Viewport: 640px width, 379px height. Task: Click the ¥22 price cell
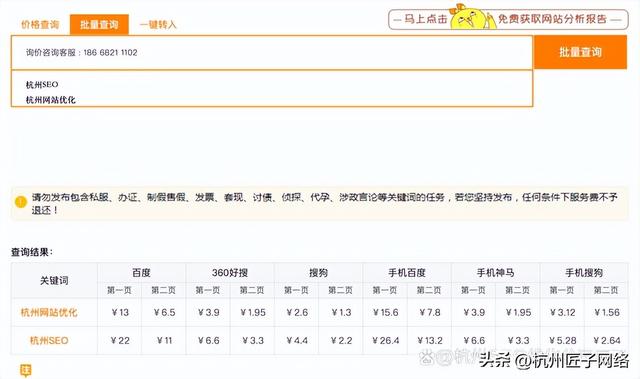[120, 340]
